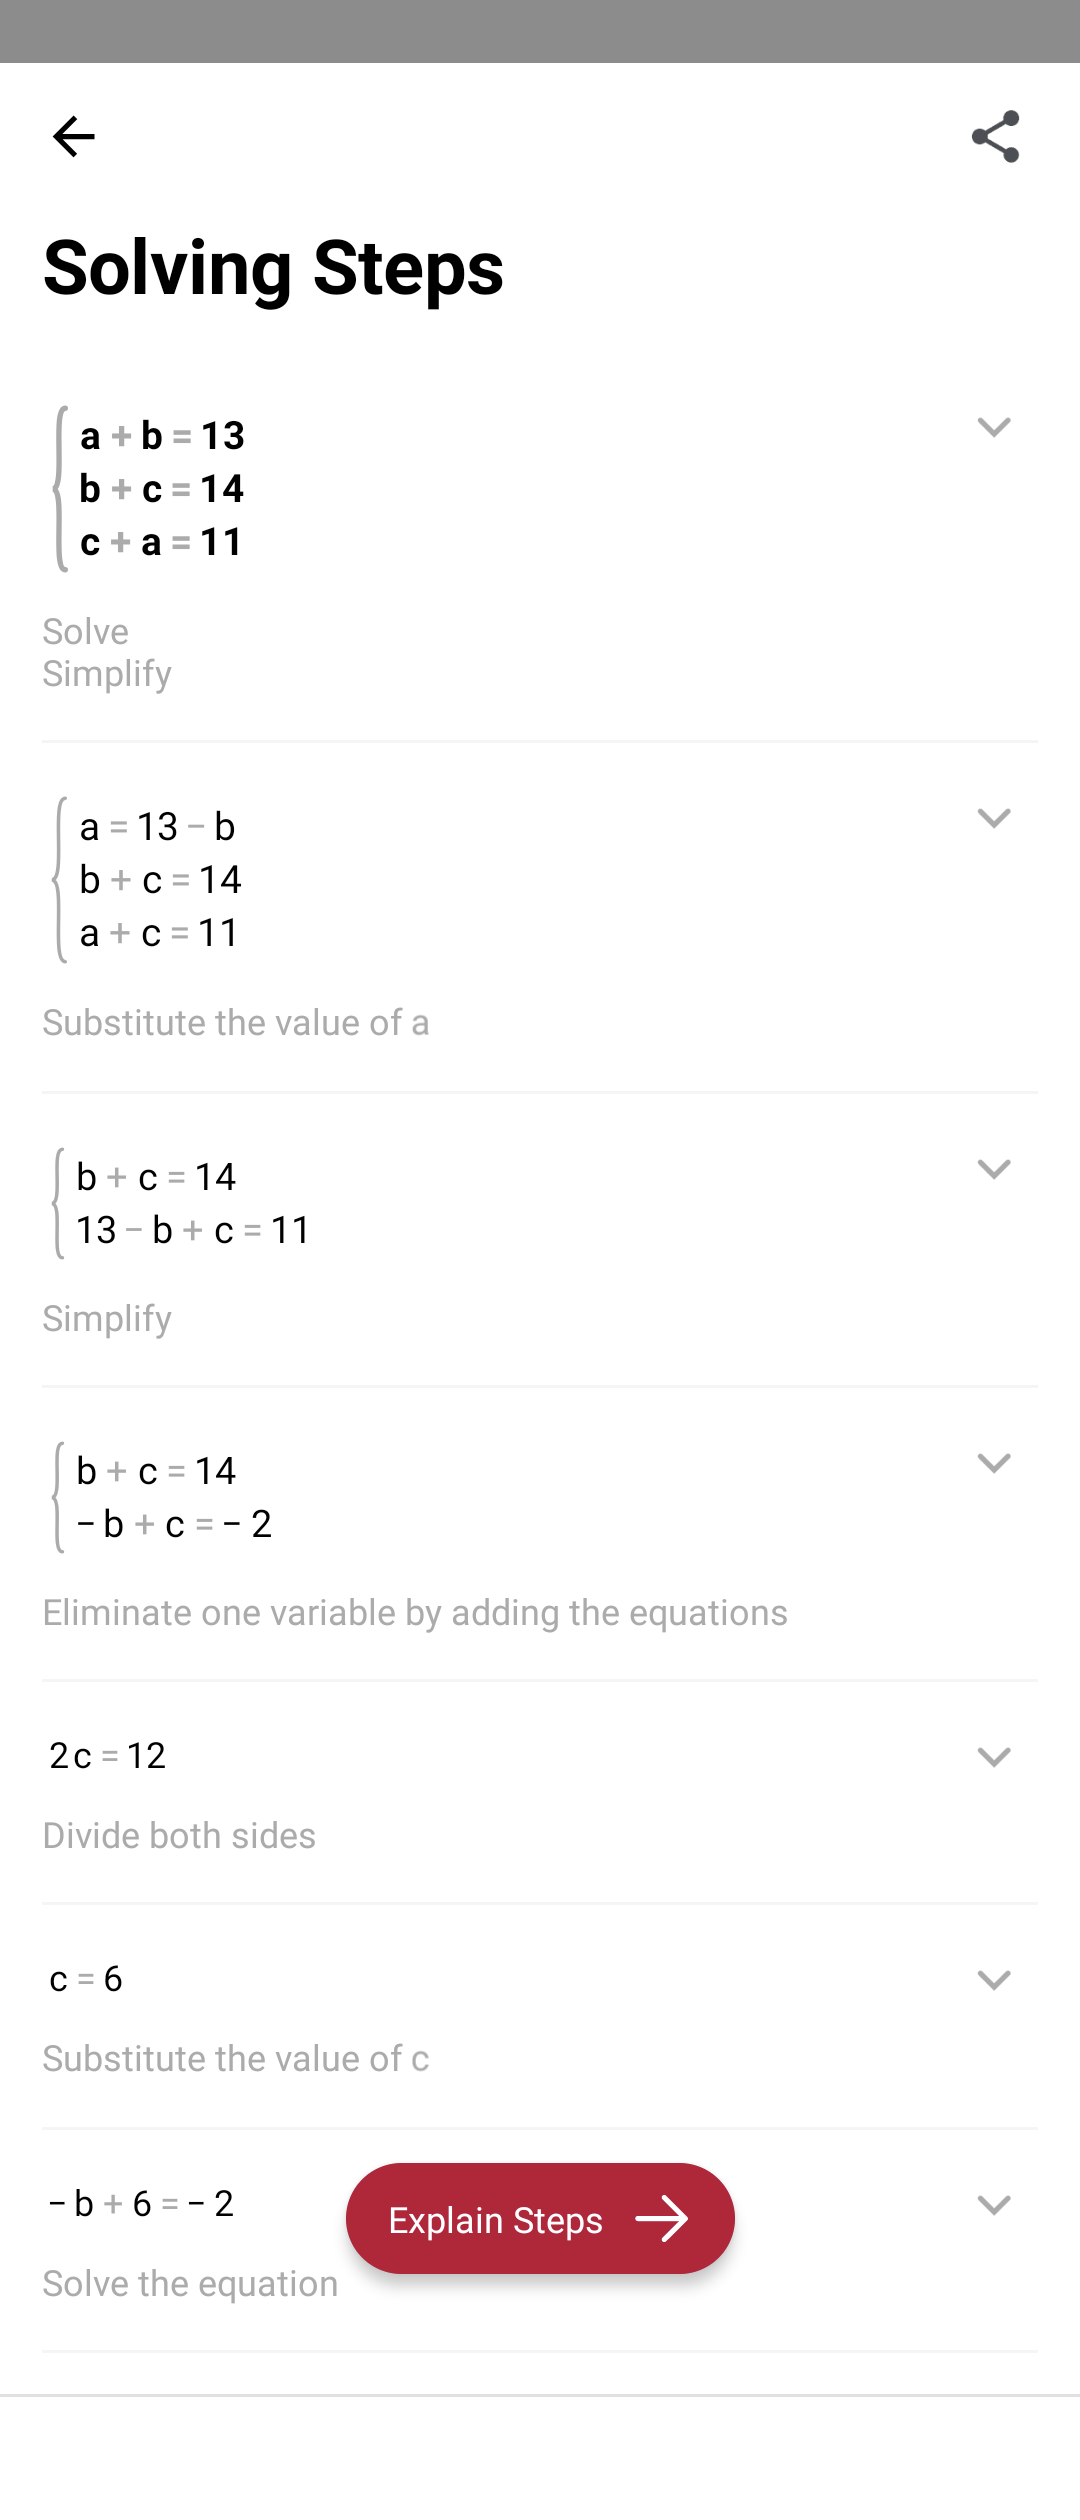Expand the −b + c = −2 step
Screen dimensions: 1080x2520
pyautogui.click(x=994, y=1463)
